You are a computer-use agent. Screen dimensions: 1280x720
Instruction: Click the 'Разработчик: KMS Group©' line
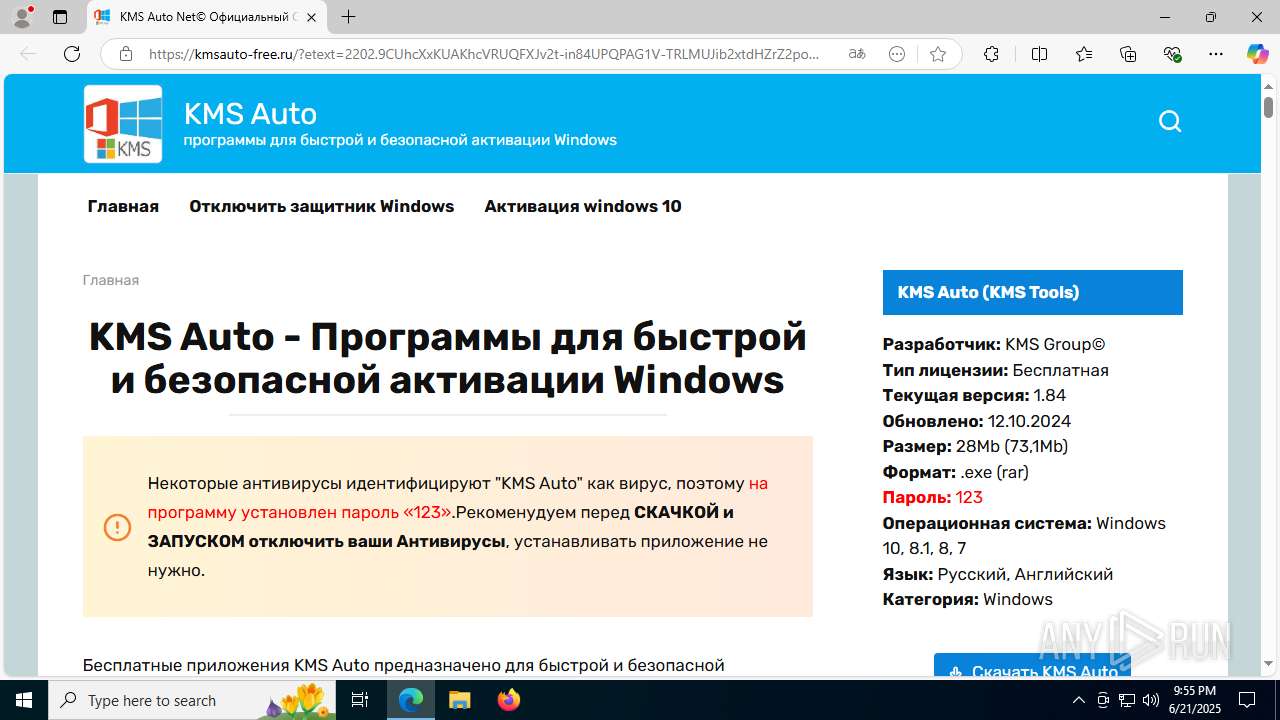pyautogui.click(x=994, y=344)
